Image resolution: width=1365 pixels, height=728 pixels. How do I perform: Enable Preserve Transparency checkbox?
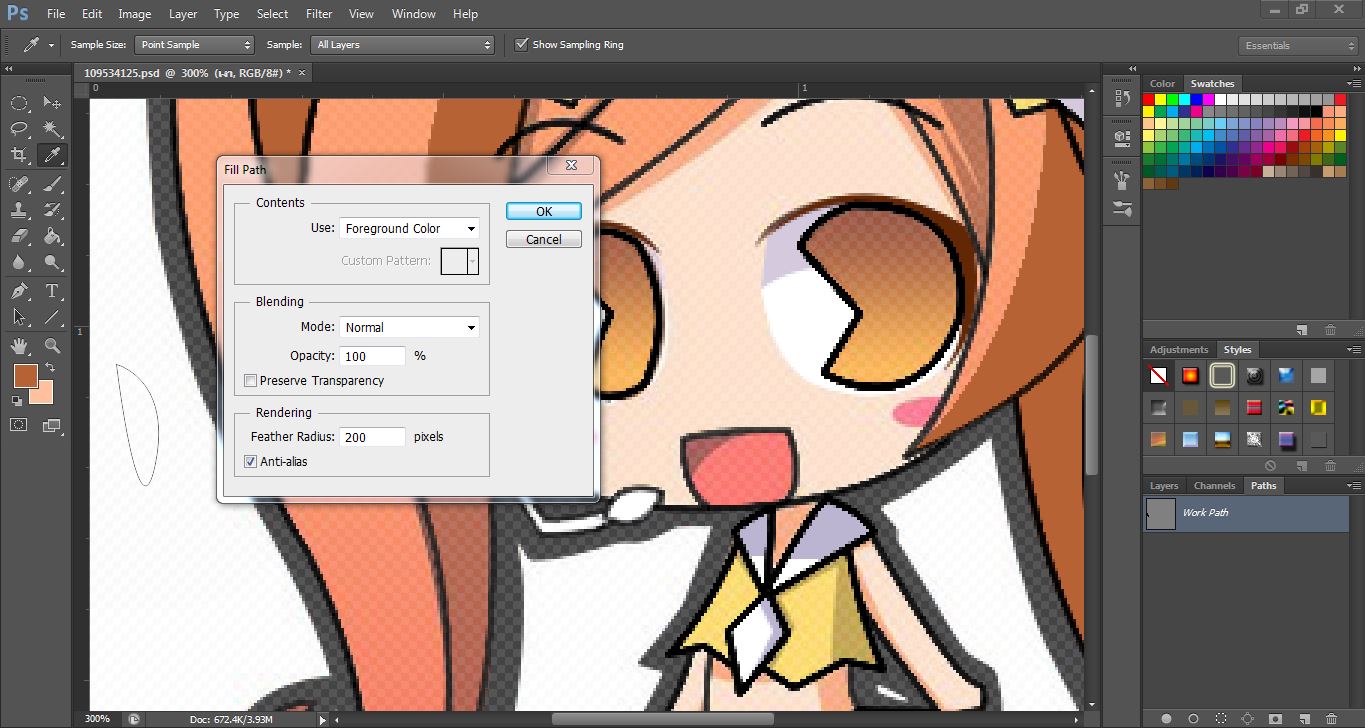[x=250, y=381]
